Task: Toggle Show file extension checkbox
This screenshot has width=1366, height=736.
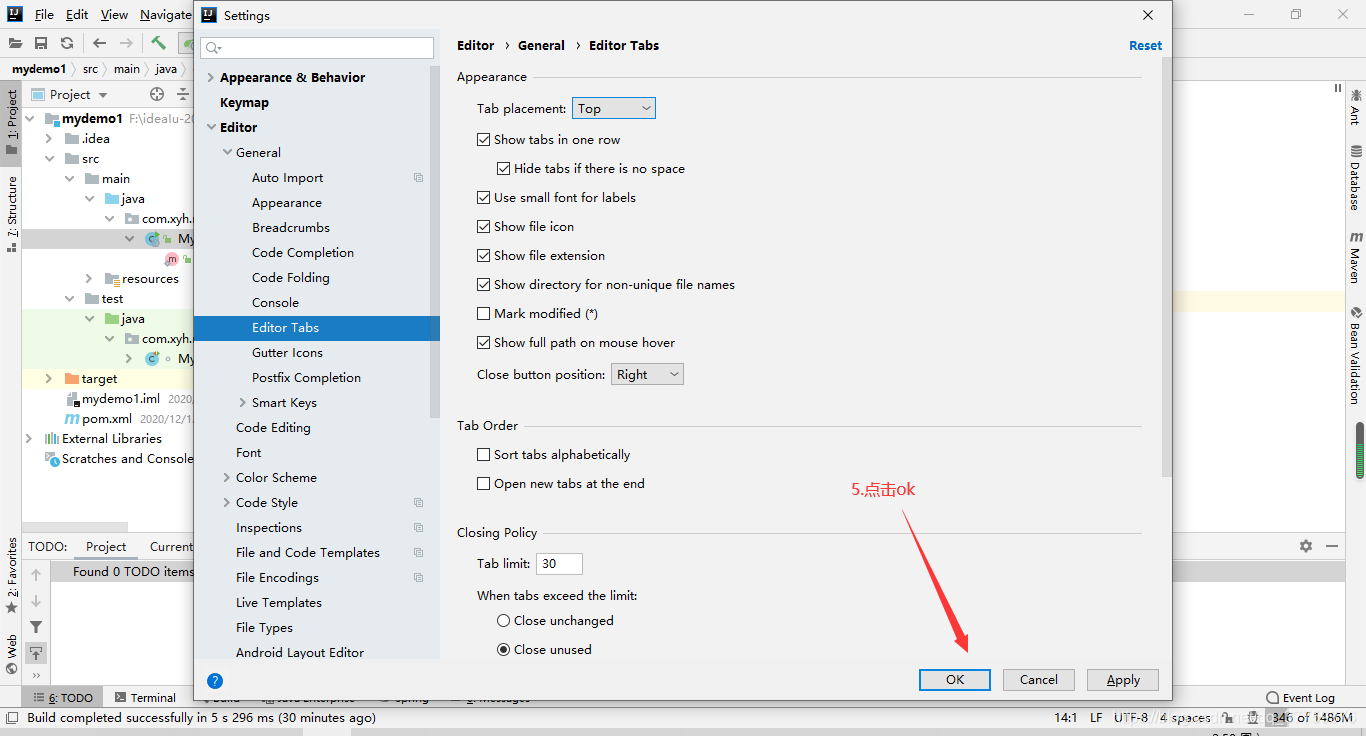Action: (484, 256)
